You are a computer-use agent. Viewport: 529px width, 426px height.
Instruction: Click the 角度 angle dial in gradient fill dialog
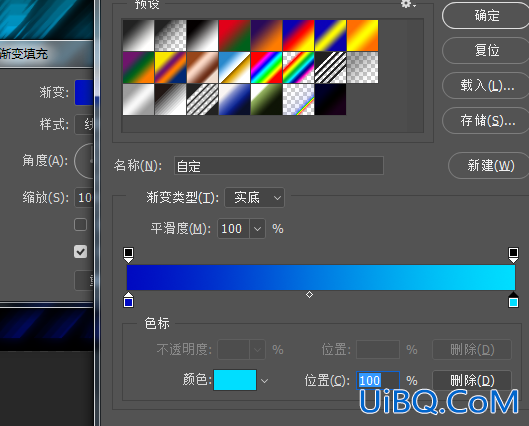(x=84, y=161)
